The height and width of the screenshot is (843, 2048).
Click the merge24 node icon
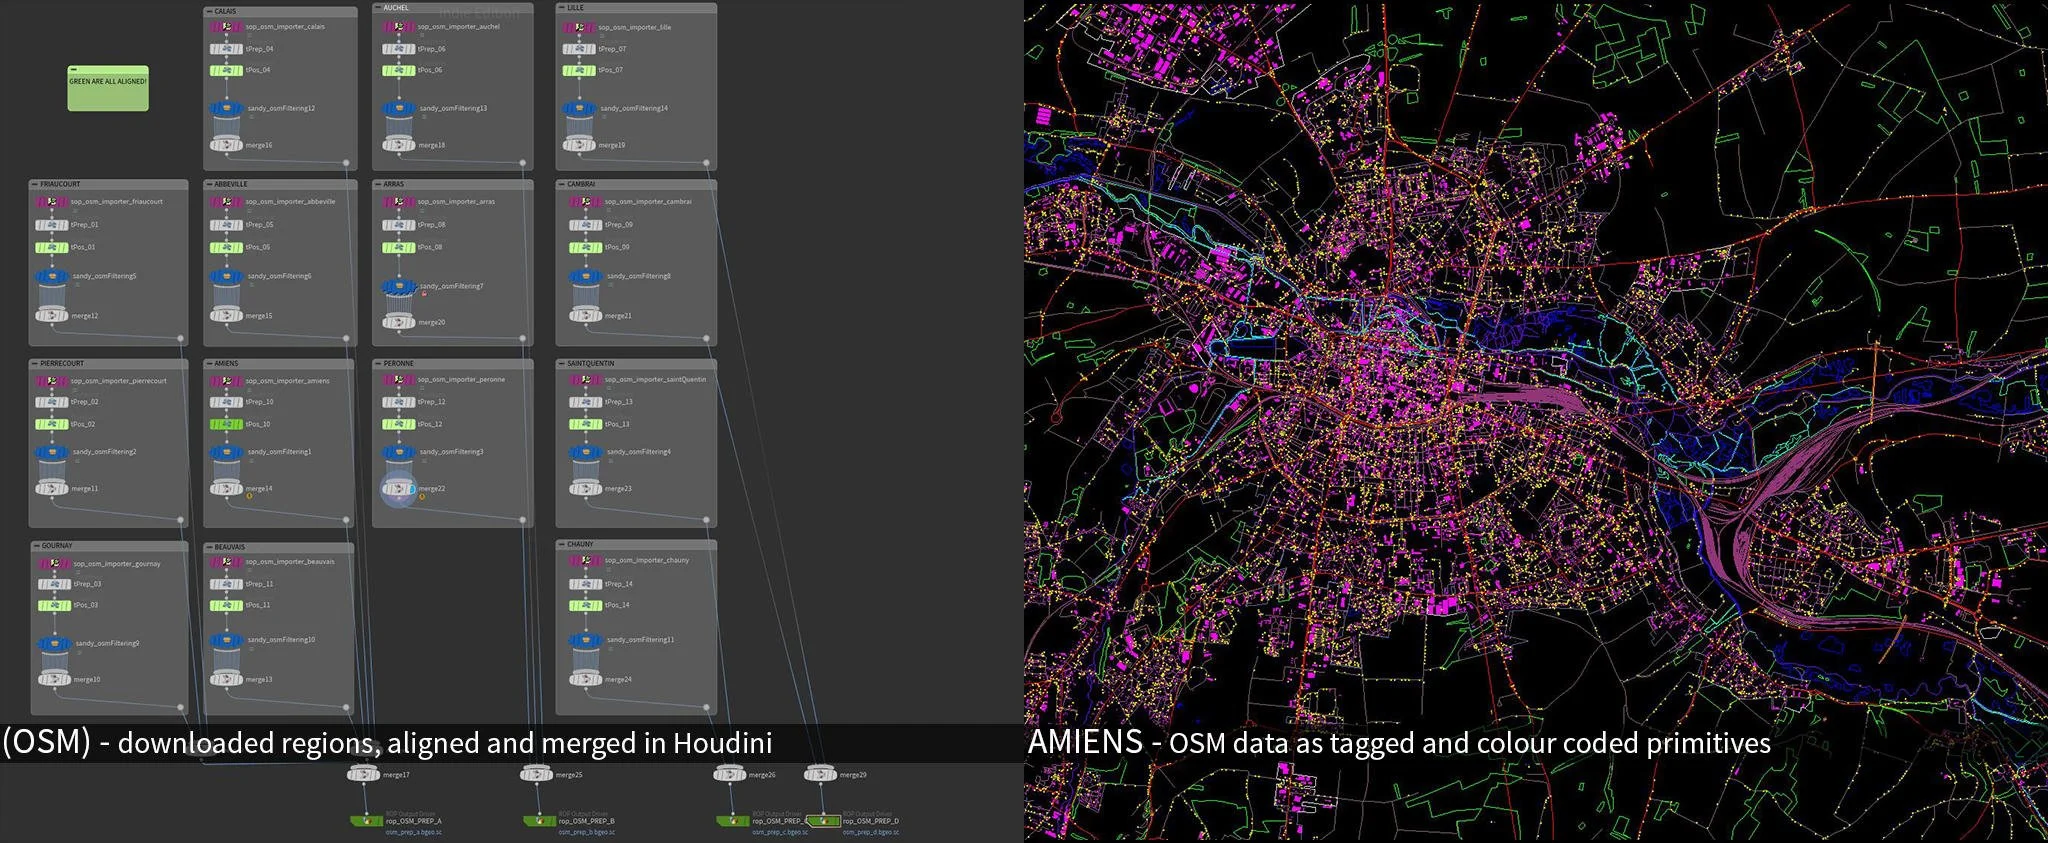coord(586,680)
